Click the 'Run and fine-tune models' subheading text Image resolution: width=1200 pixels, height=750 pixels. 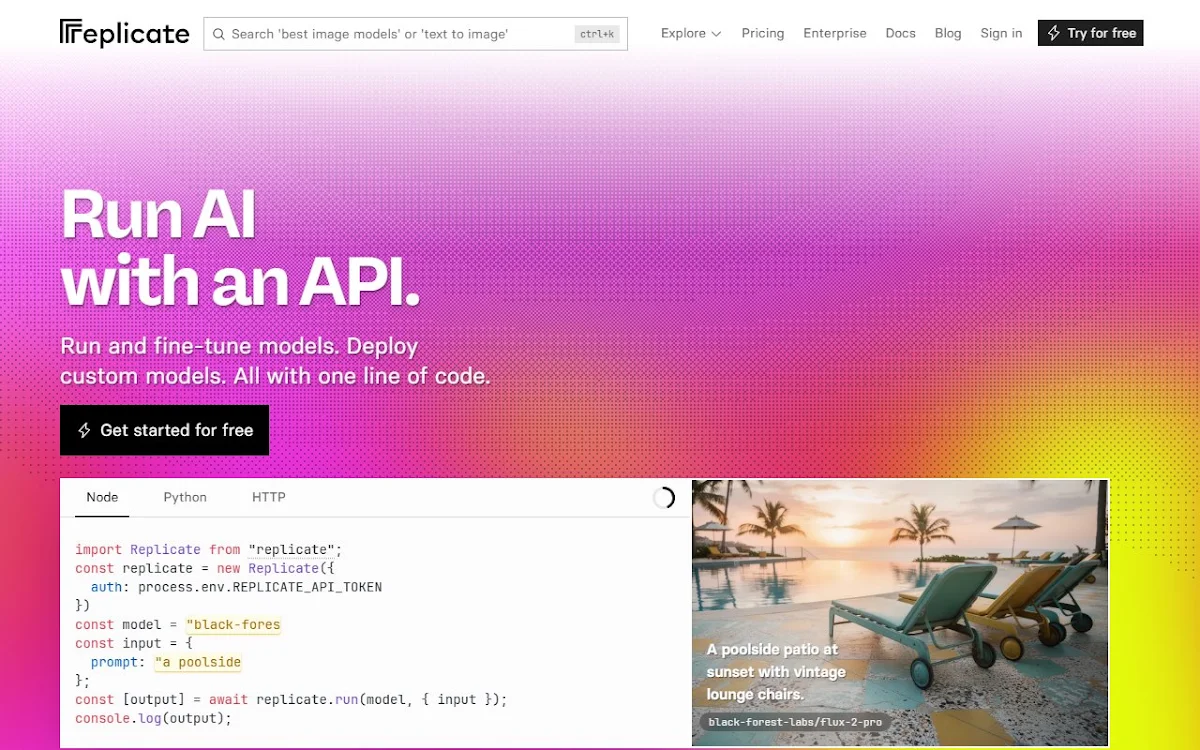275,362
